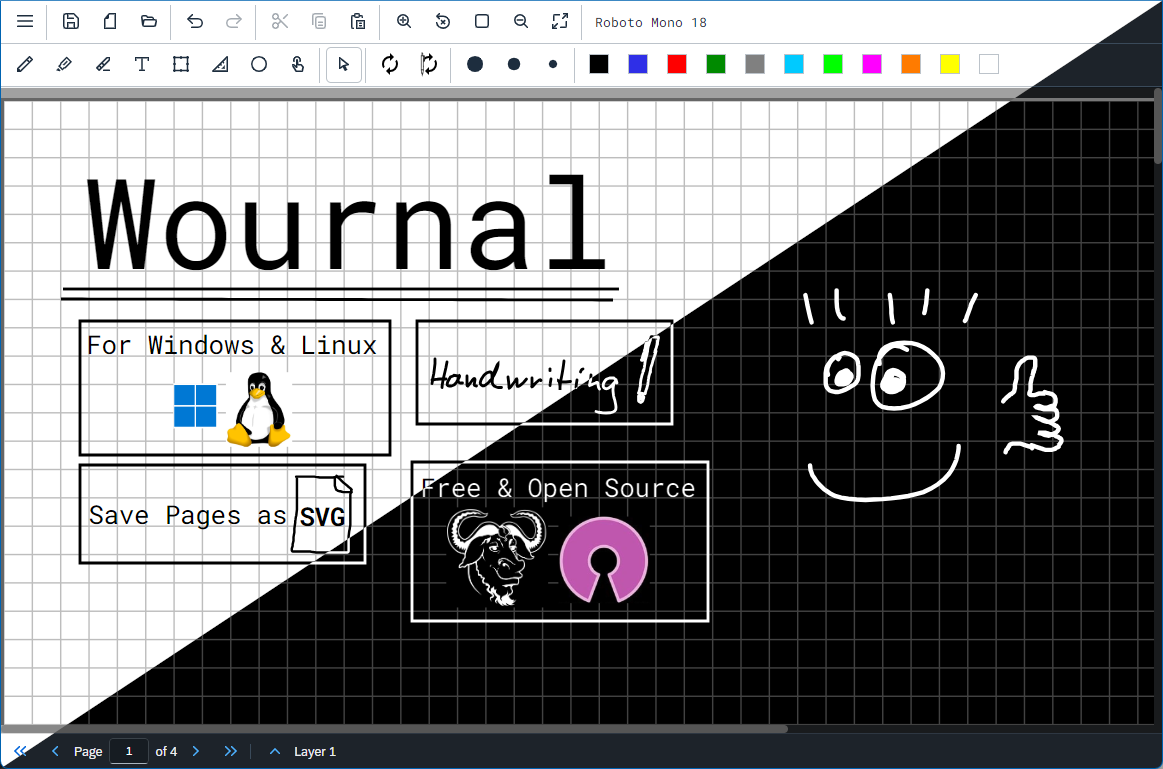Pick the bright green color swatch
Screen dimensions: 1163x769
(x=833, y=65)
